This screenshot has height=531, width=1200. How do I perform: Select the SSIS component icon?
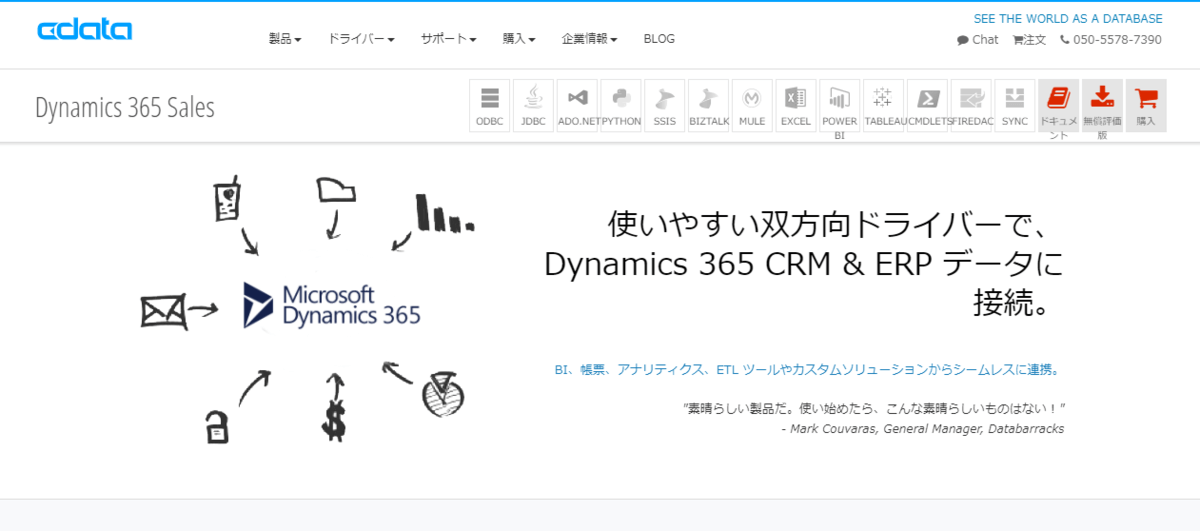coord(665,105)
